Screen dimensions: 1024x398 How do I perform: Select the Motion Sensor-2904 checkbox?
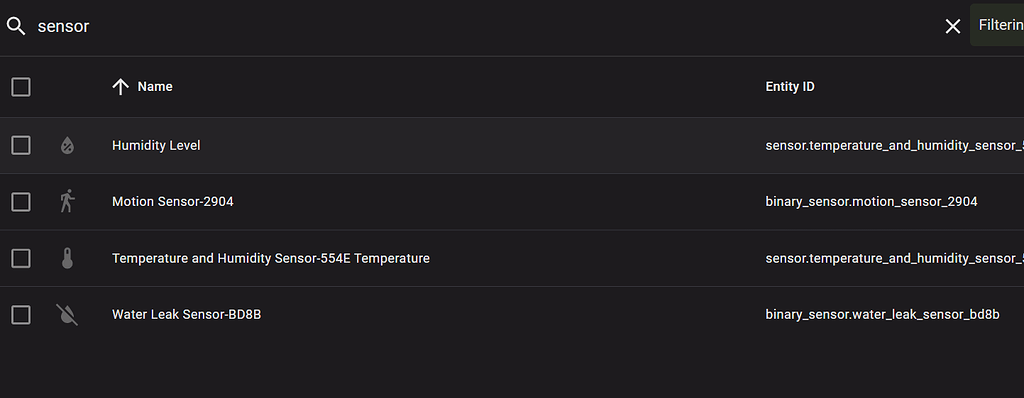coord(21,202)
